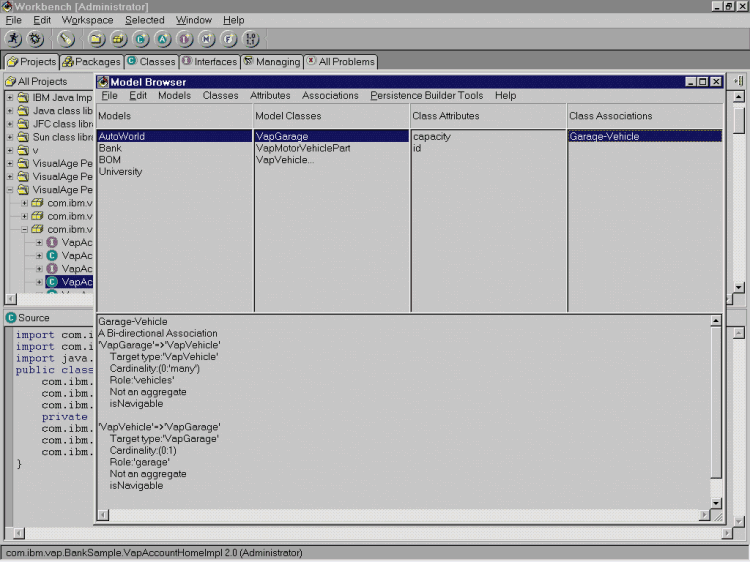
Task: Click the Add Project toolbar icon
Action: click(x=97, y=39)
